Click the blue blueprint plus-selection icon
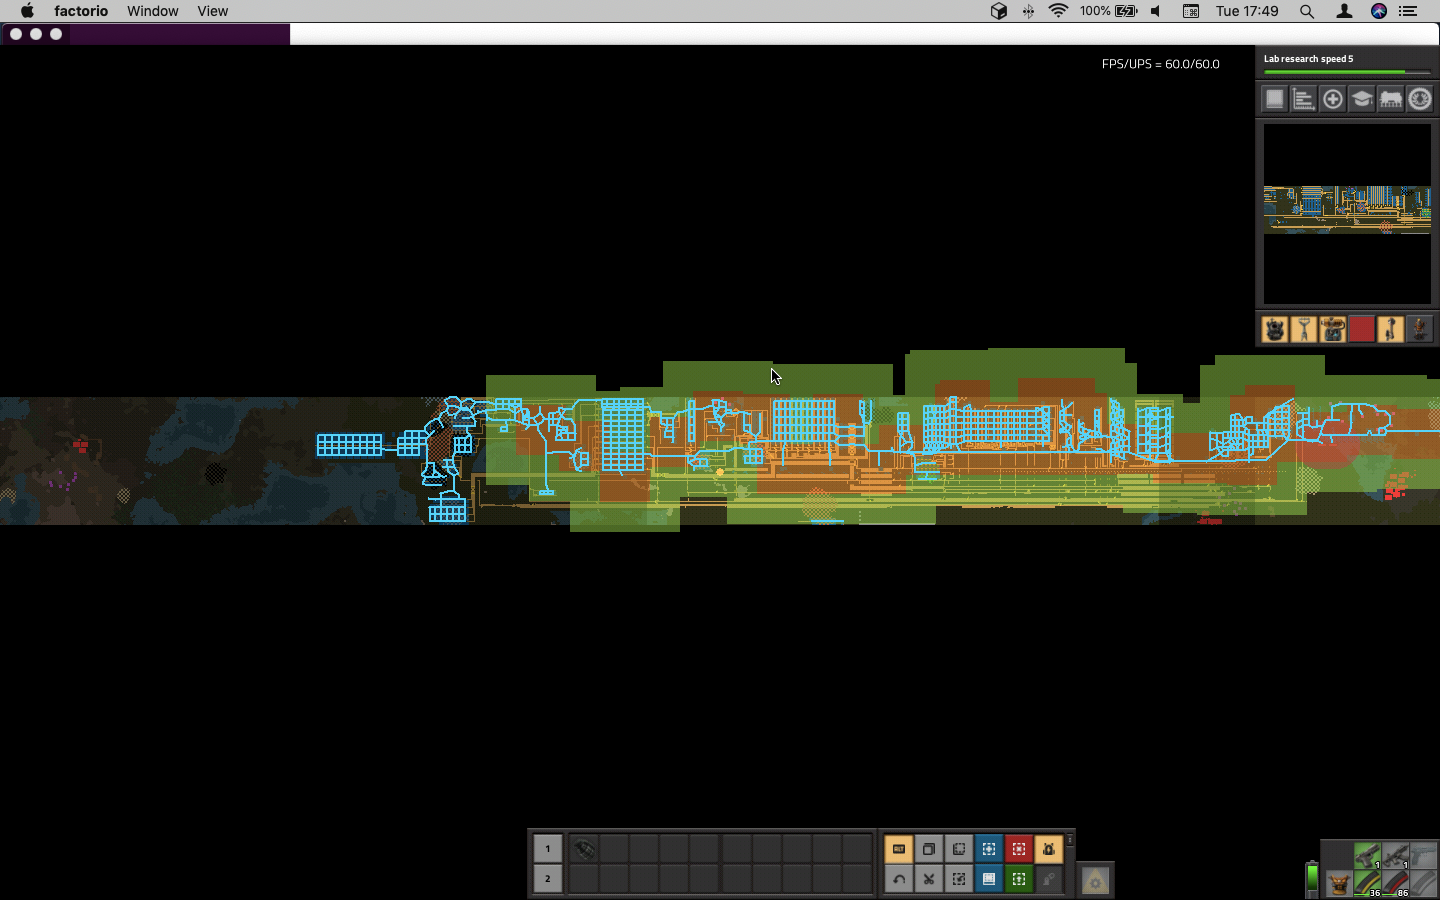Image resolution: width=1440 pixels, height=900 pixels. coord(989,849)
